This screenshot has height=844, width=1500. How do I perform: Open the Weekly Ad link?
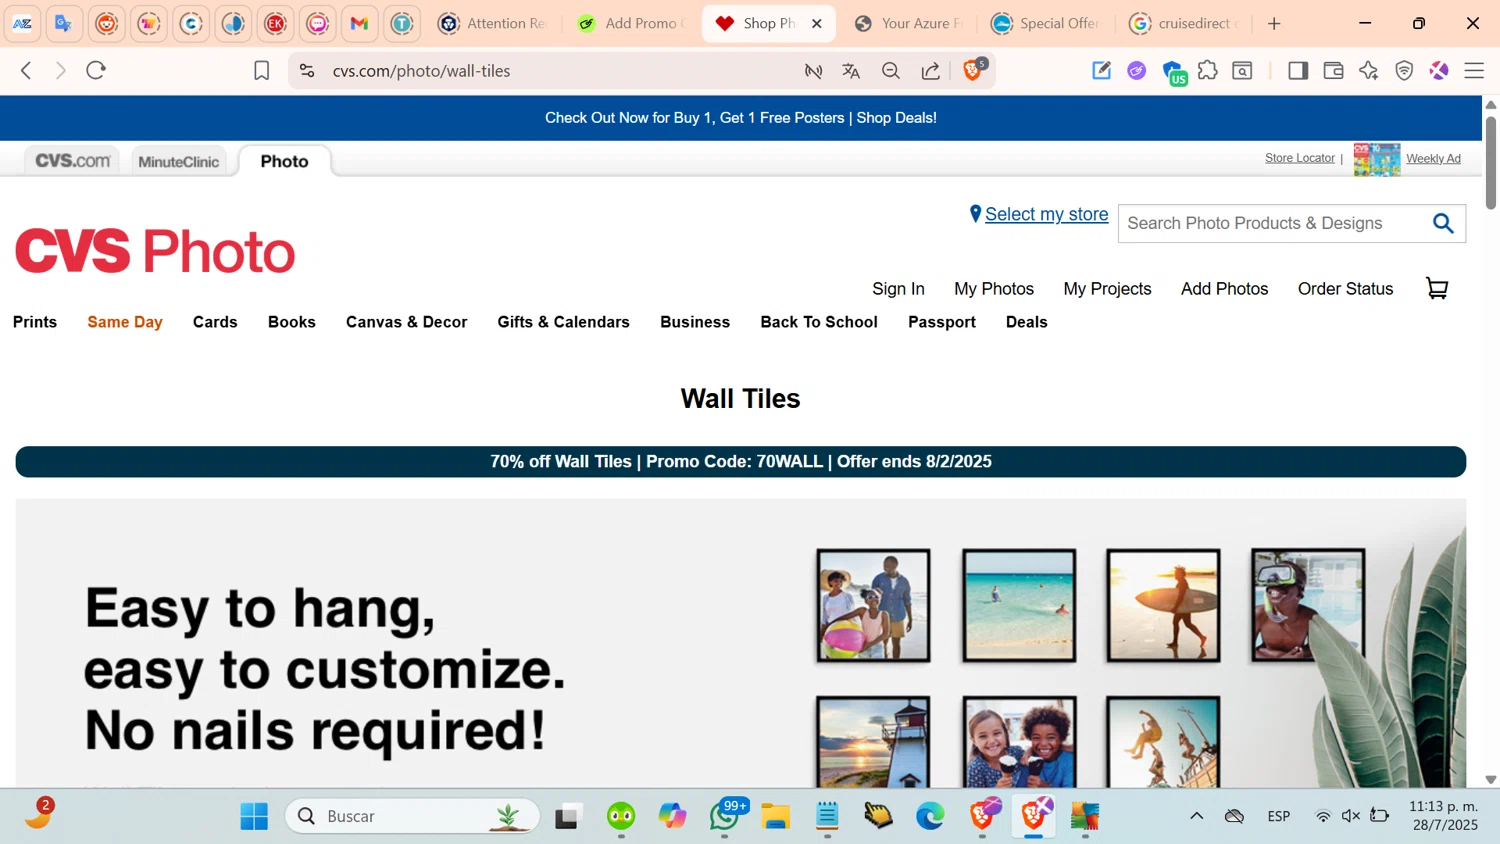[1433, 158]
